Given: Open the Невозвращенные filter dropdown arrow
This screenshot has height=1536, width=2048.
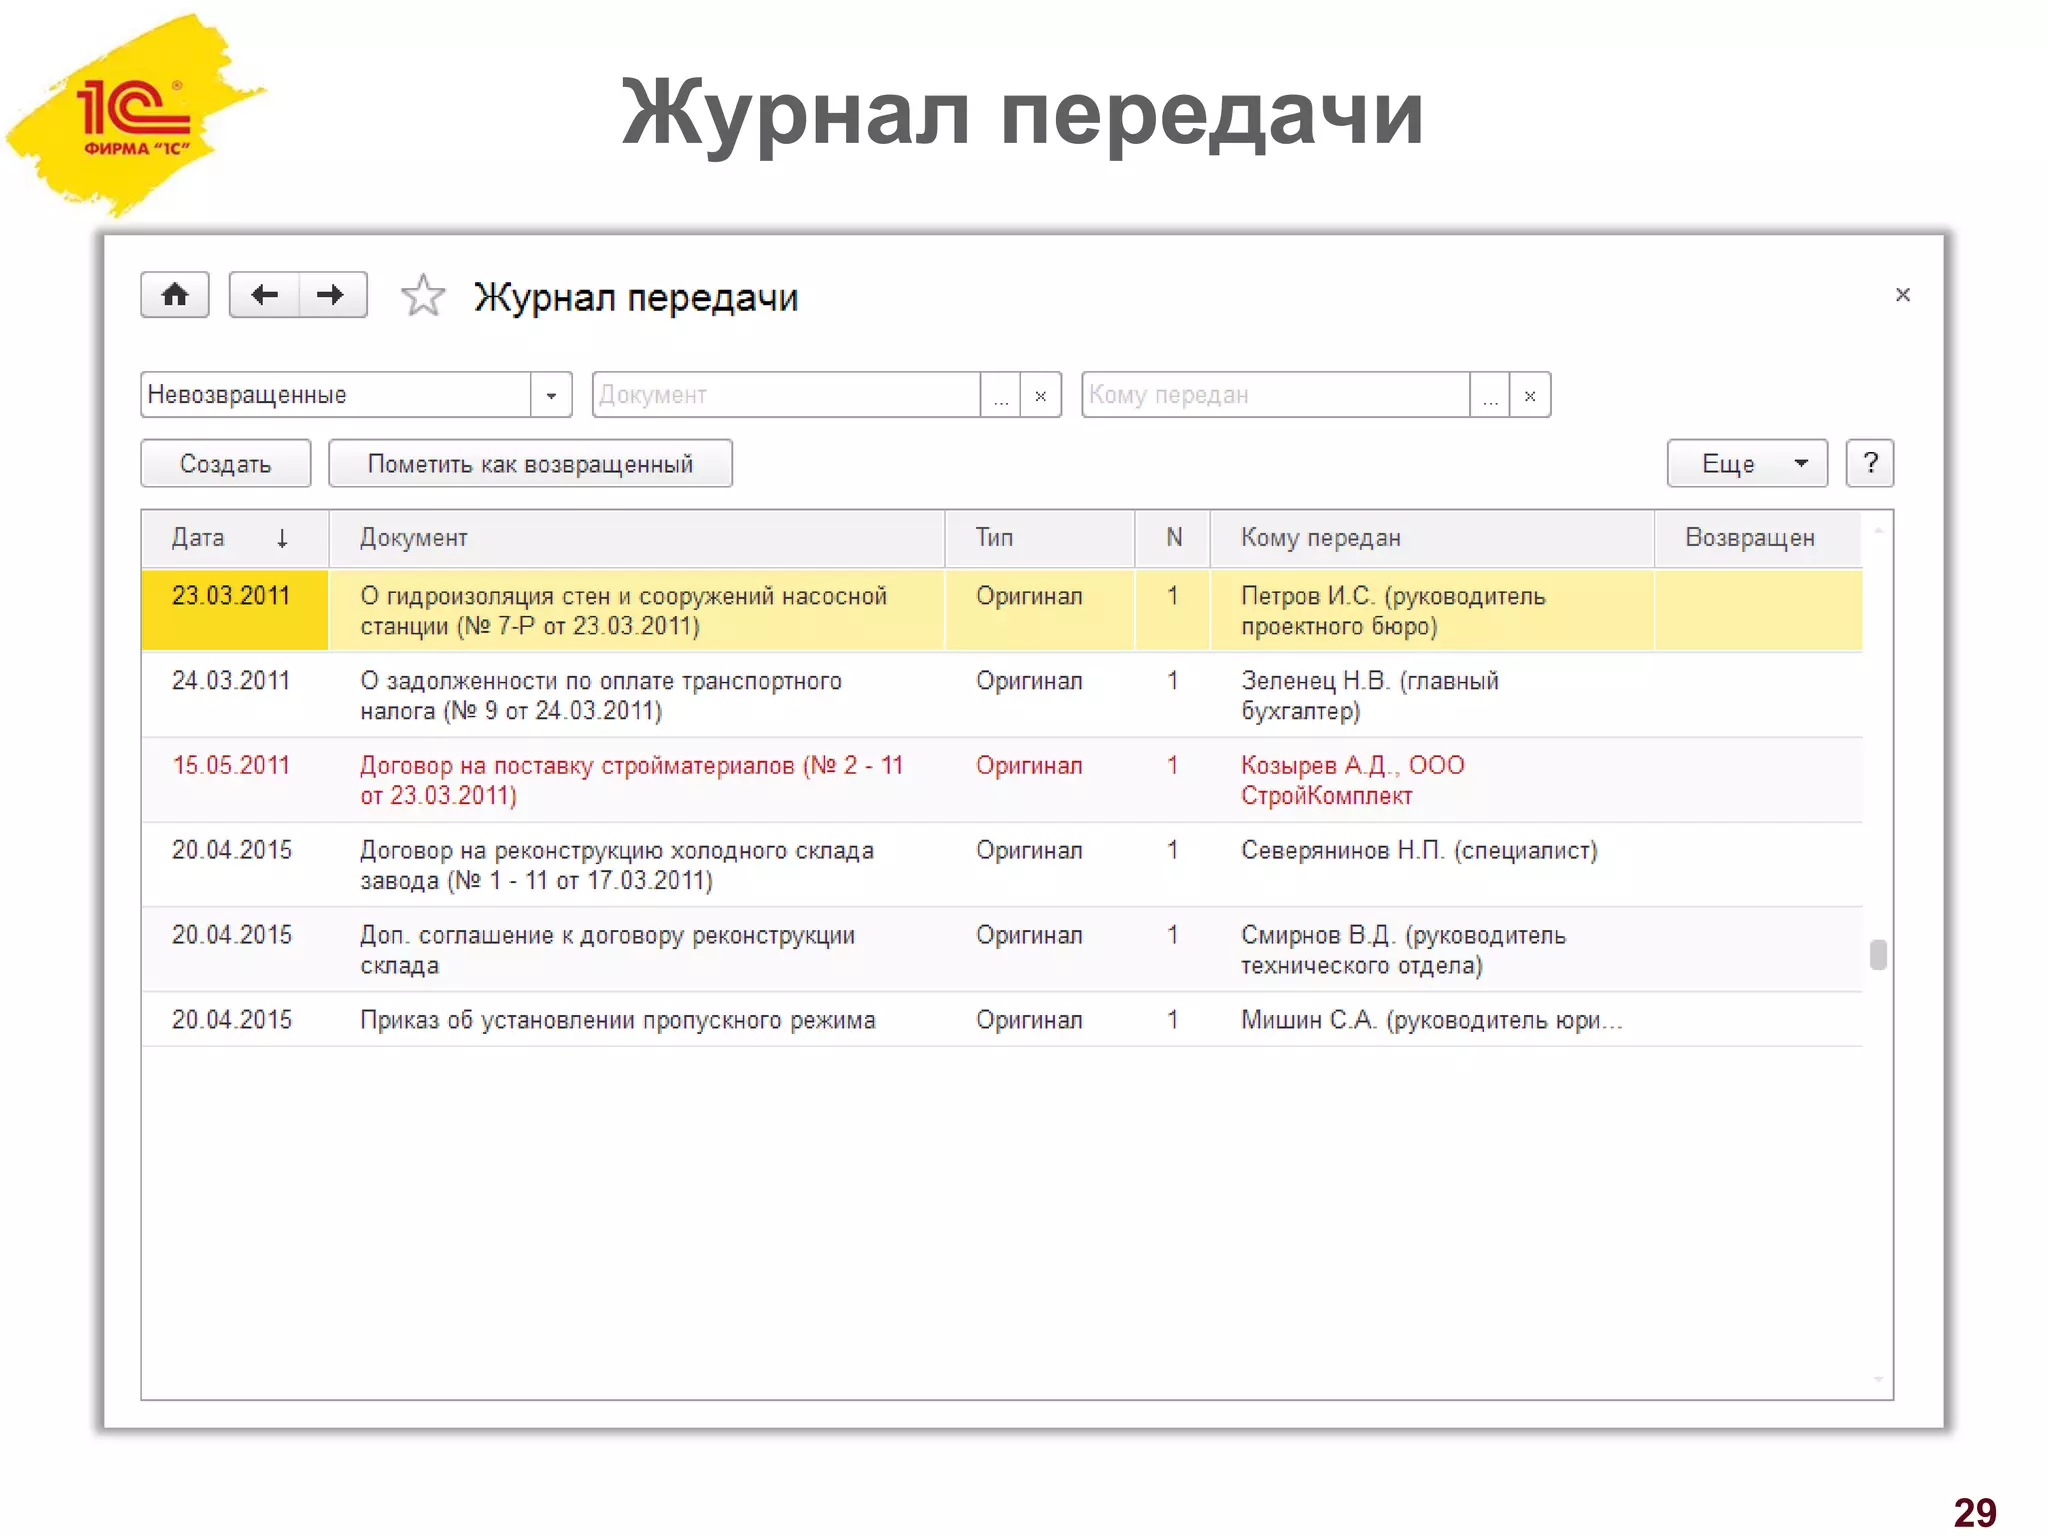Looking at the screenshot, I should (551, 395).
